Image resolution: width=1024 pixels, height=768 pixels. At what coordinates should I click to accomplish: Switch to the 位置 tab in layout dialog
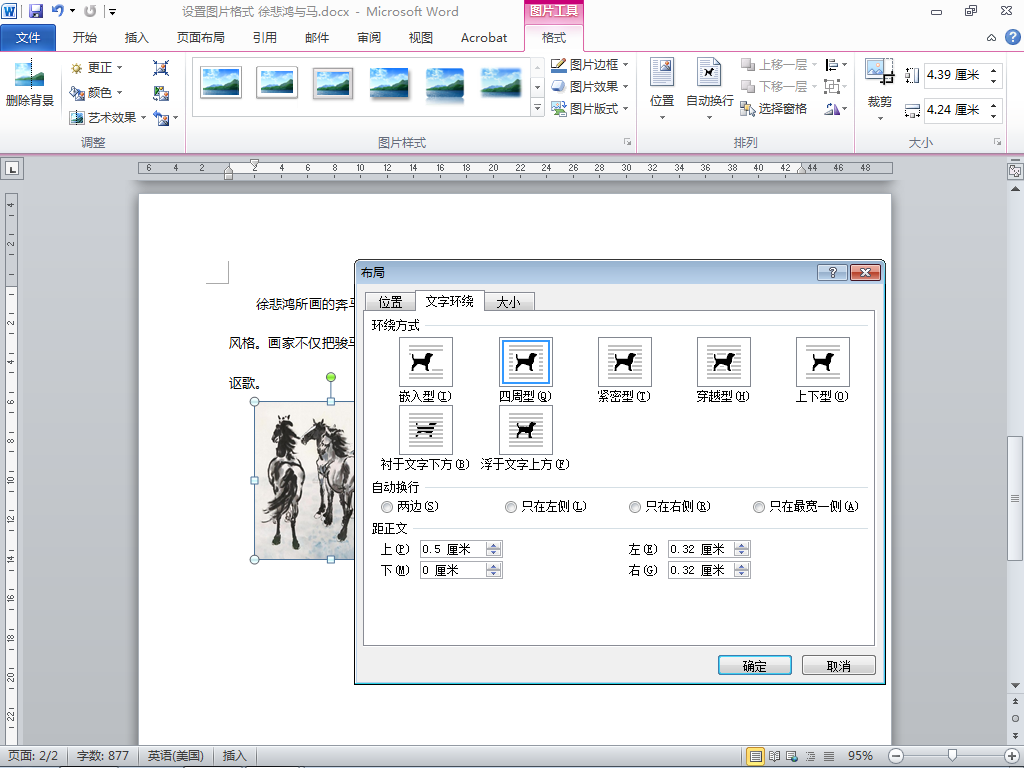[391, 302]
